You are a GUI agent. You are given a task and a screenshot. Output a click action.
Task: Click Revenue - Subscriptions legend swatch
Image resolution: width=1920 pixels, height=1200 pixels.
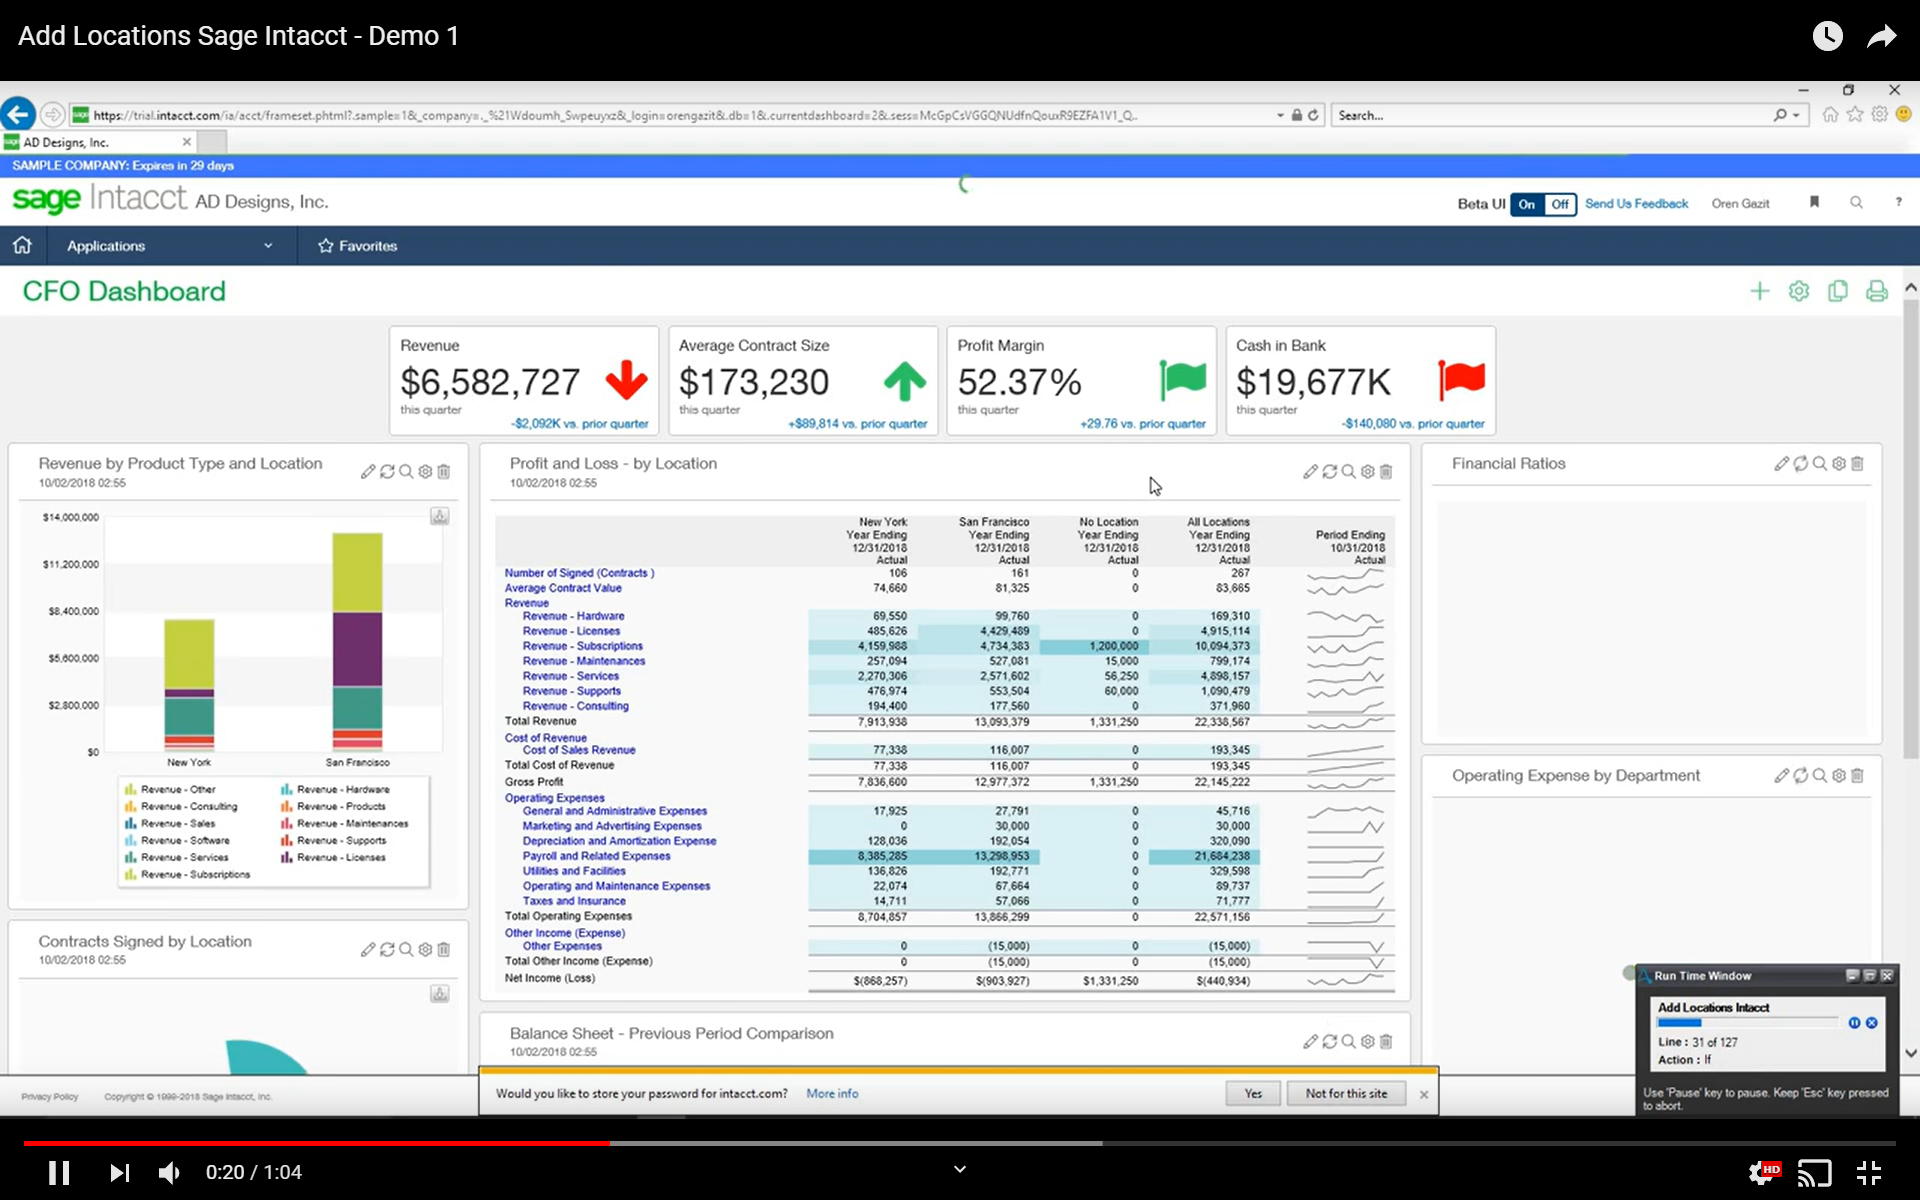pyautogui.click(x=130, y=875)
